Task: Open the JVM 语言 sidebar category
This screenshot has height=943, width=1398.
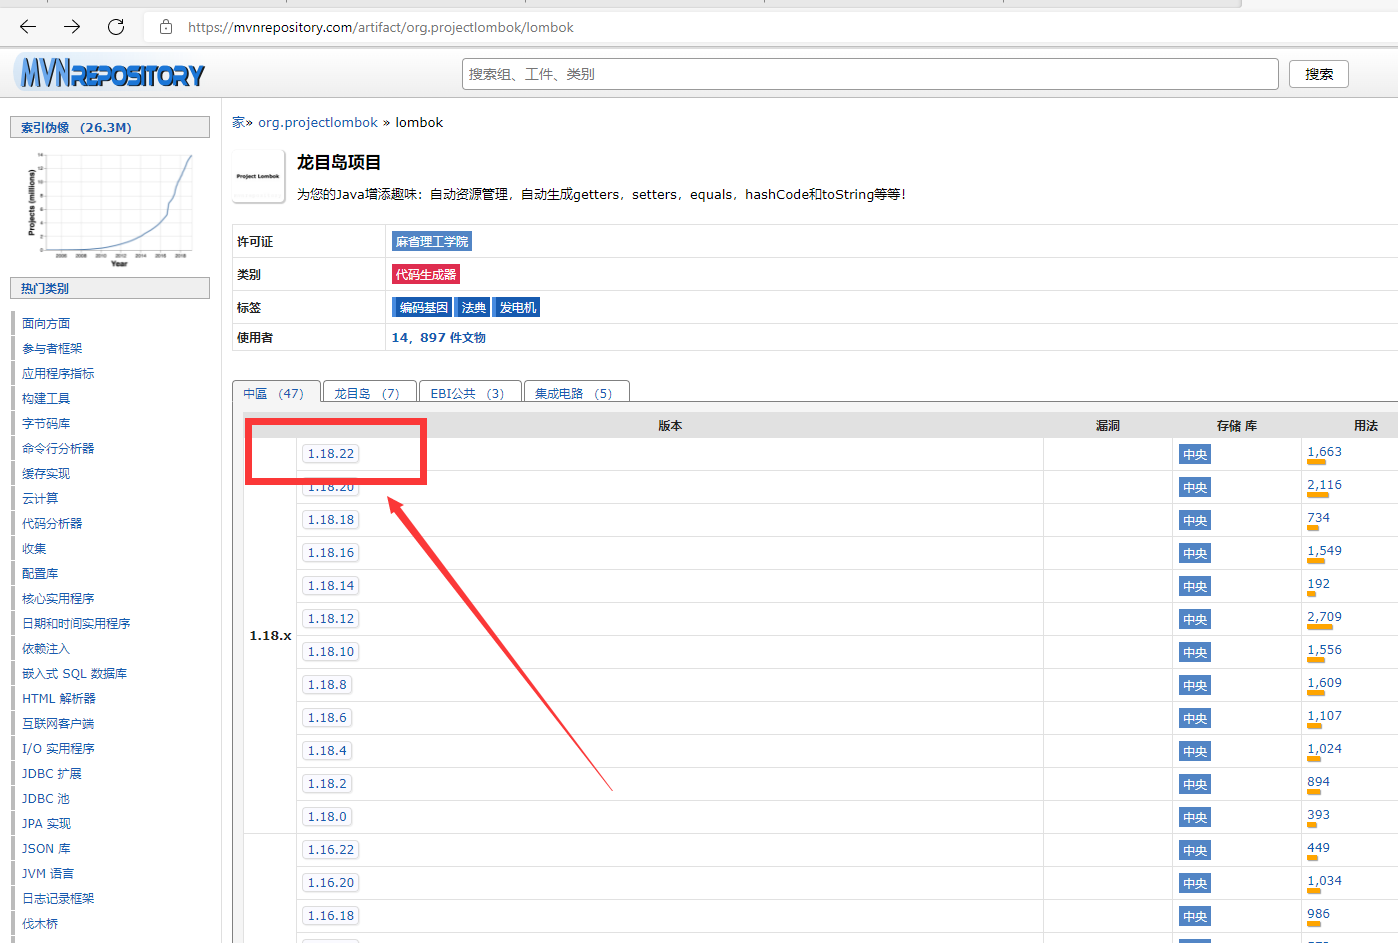Action: click(48, 873)
